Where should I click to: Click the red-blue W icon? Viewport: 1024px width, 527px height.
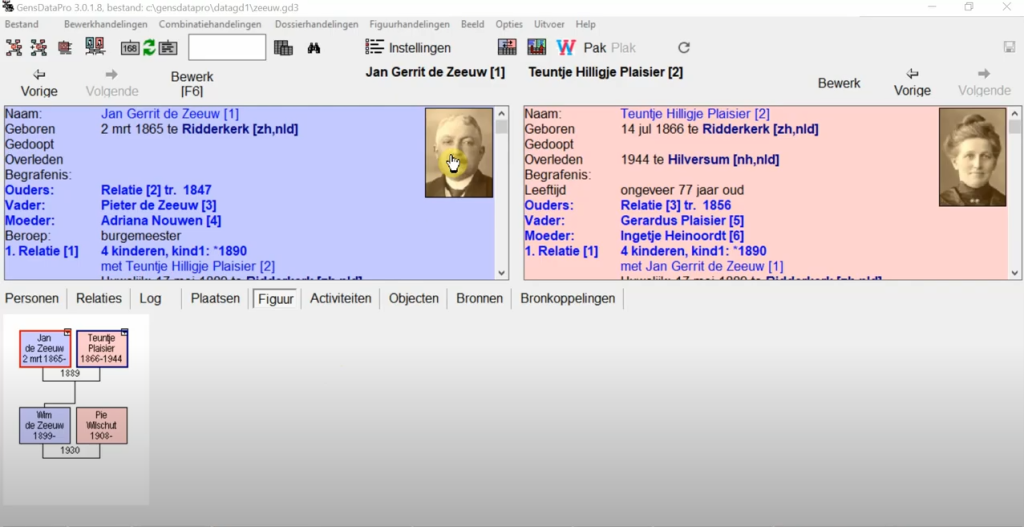(x=566, y=48)
